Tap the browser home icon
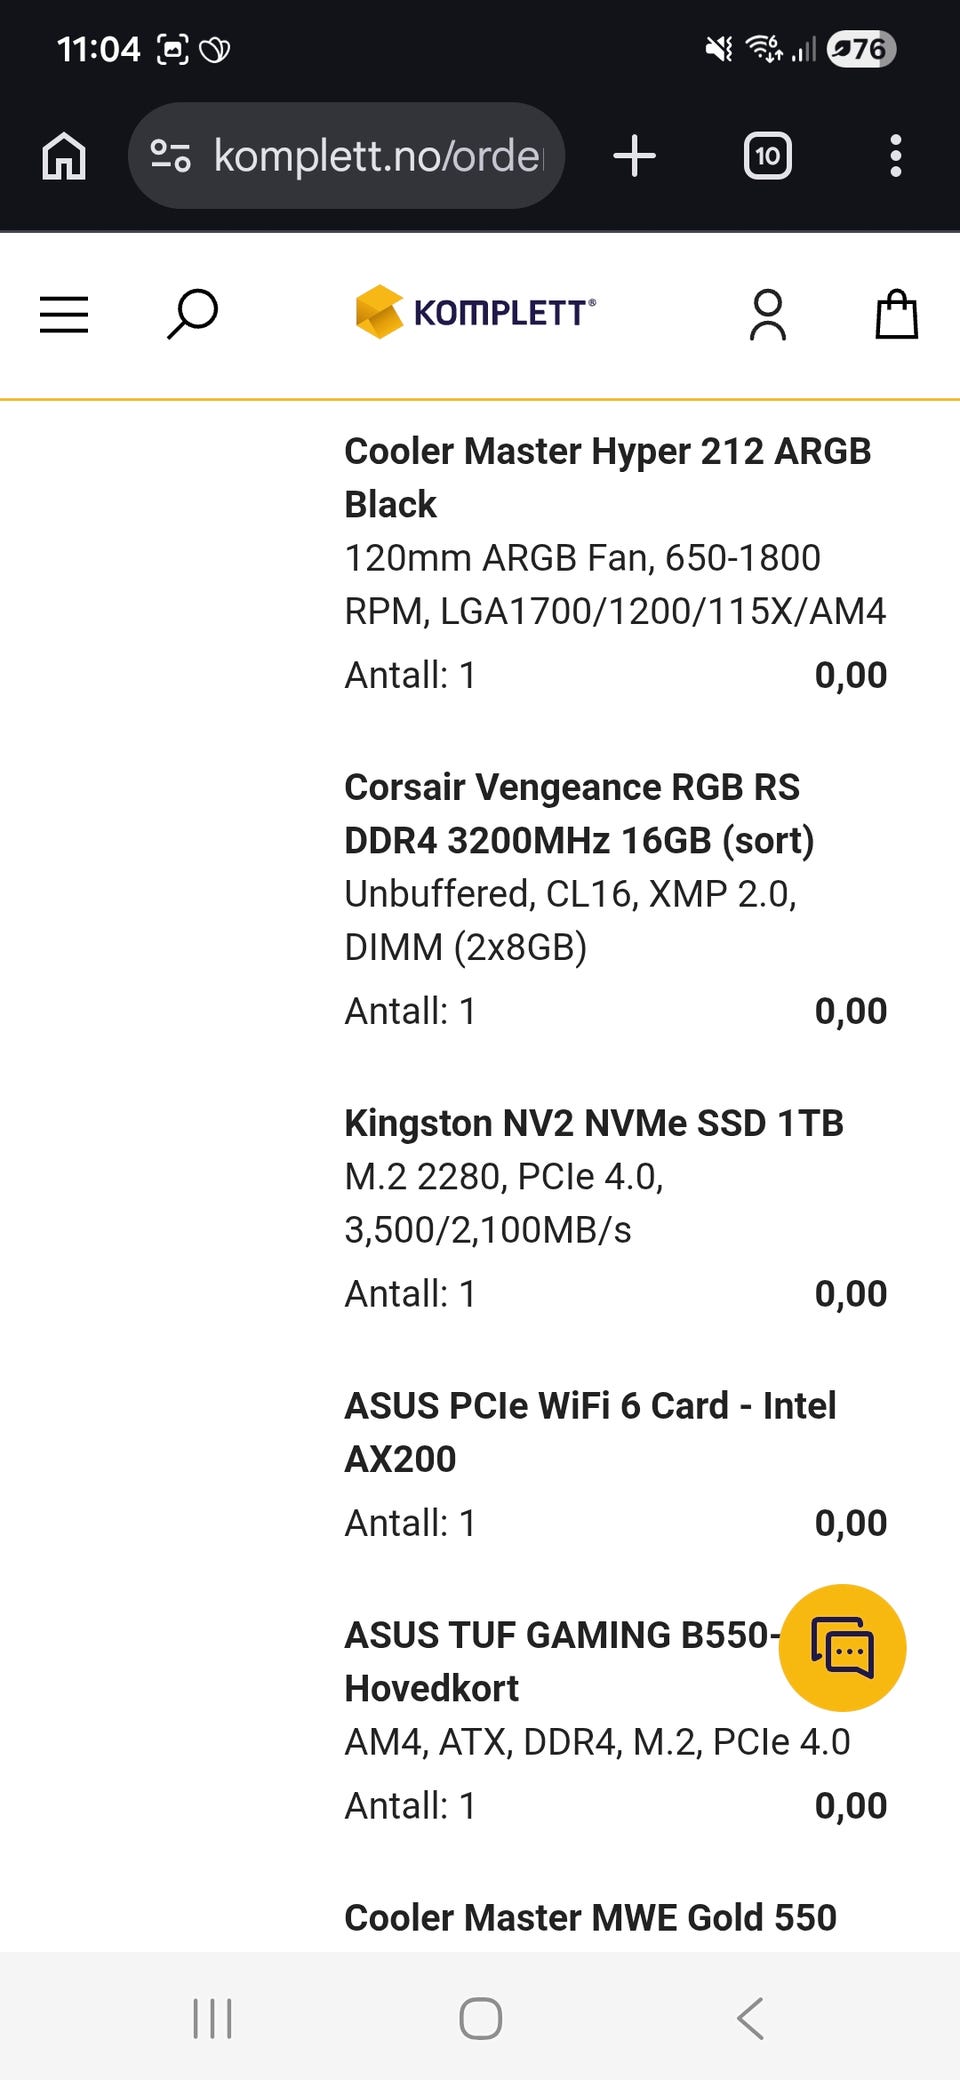This screenshot has width=960, height=2080. pyautogui.click(x=64, y=156)
